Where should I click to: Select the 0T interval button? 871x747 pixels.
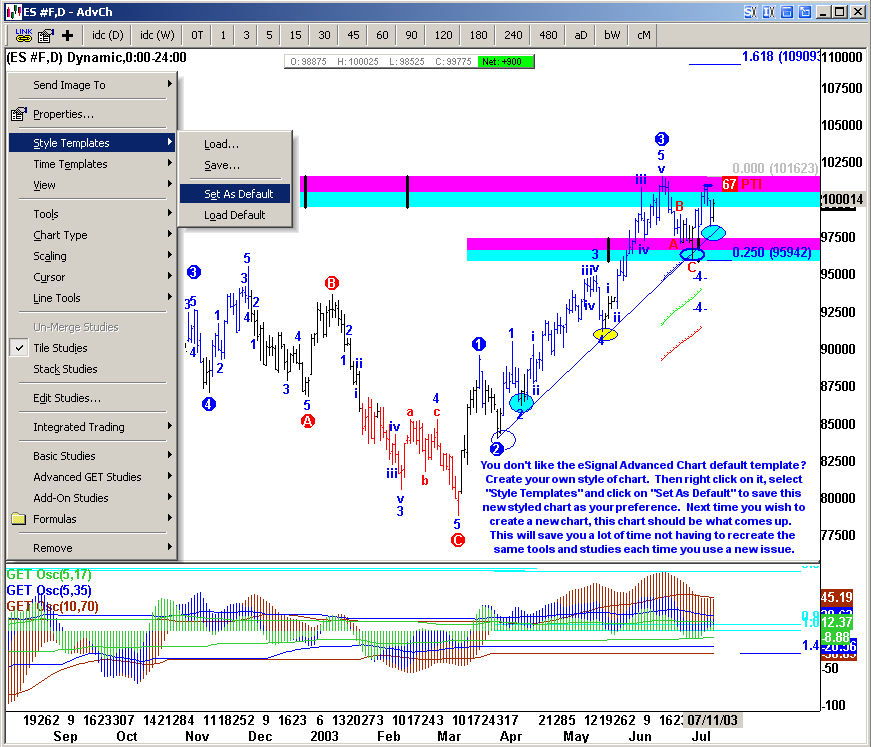coord(197,36)
